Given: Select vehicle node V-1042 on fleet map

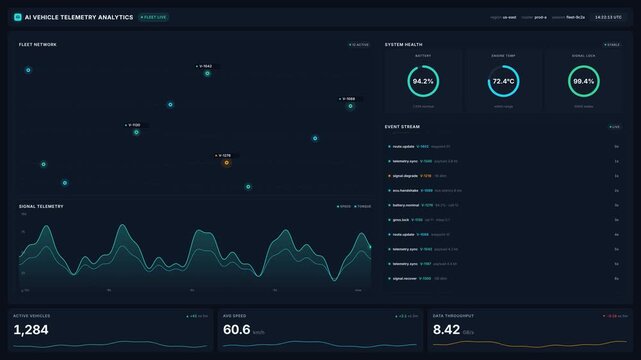Looking at the screenshot, I should pos(207,74).
